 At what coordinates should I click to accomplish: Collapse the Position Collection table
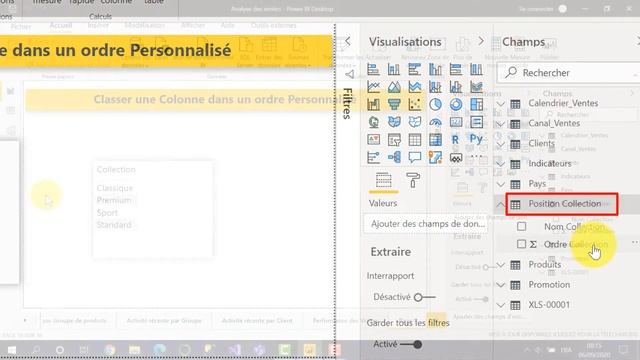501,204
